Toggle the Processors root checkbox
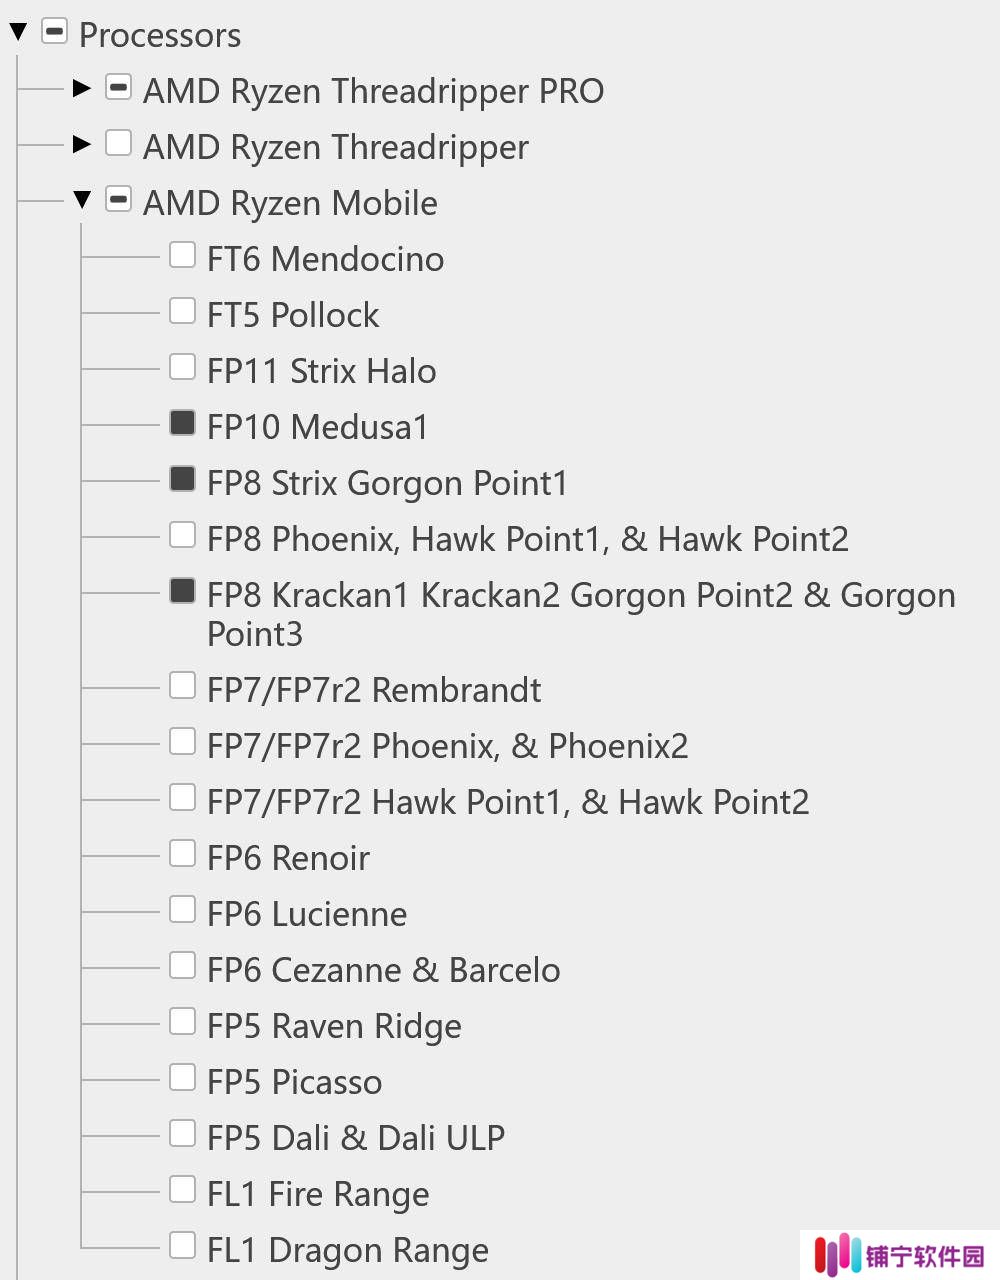1000x1280 pixels. (x=54, y=31)
